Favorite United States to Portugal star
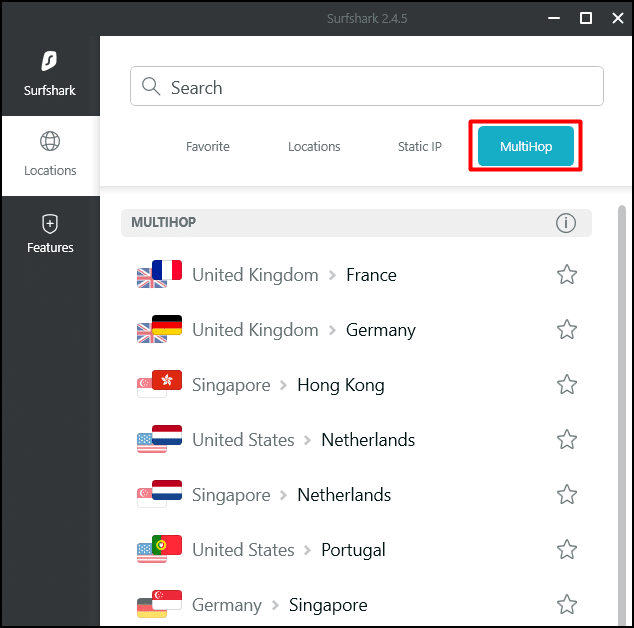 click(567, 550)
